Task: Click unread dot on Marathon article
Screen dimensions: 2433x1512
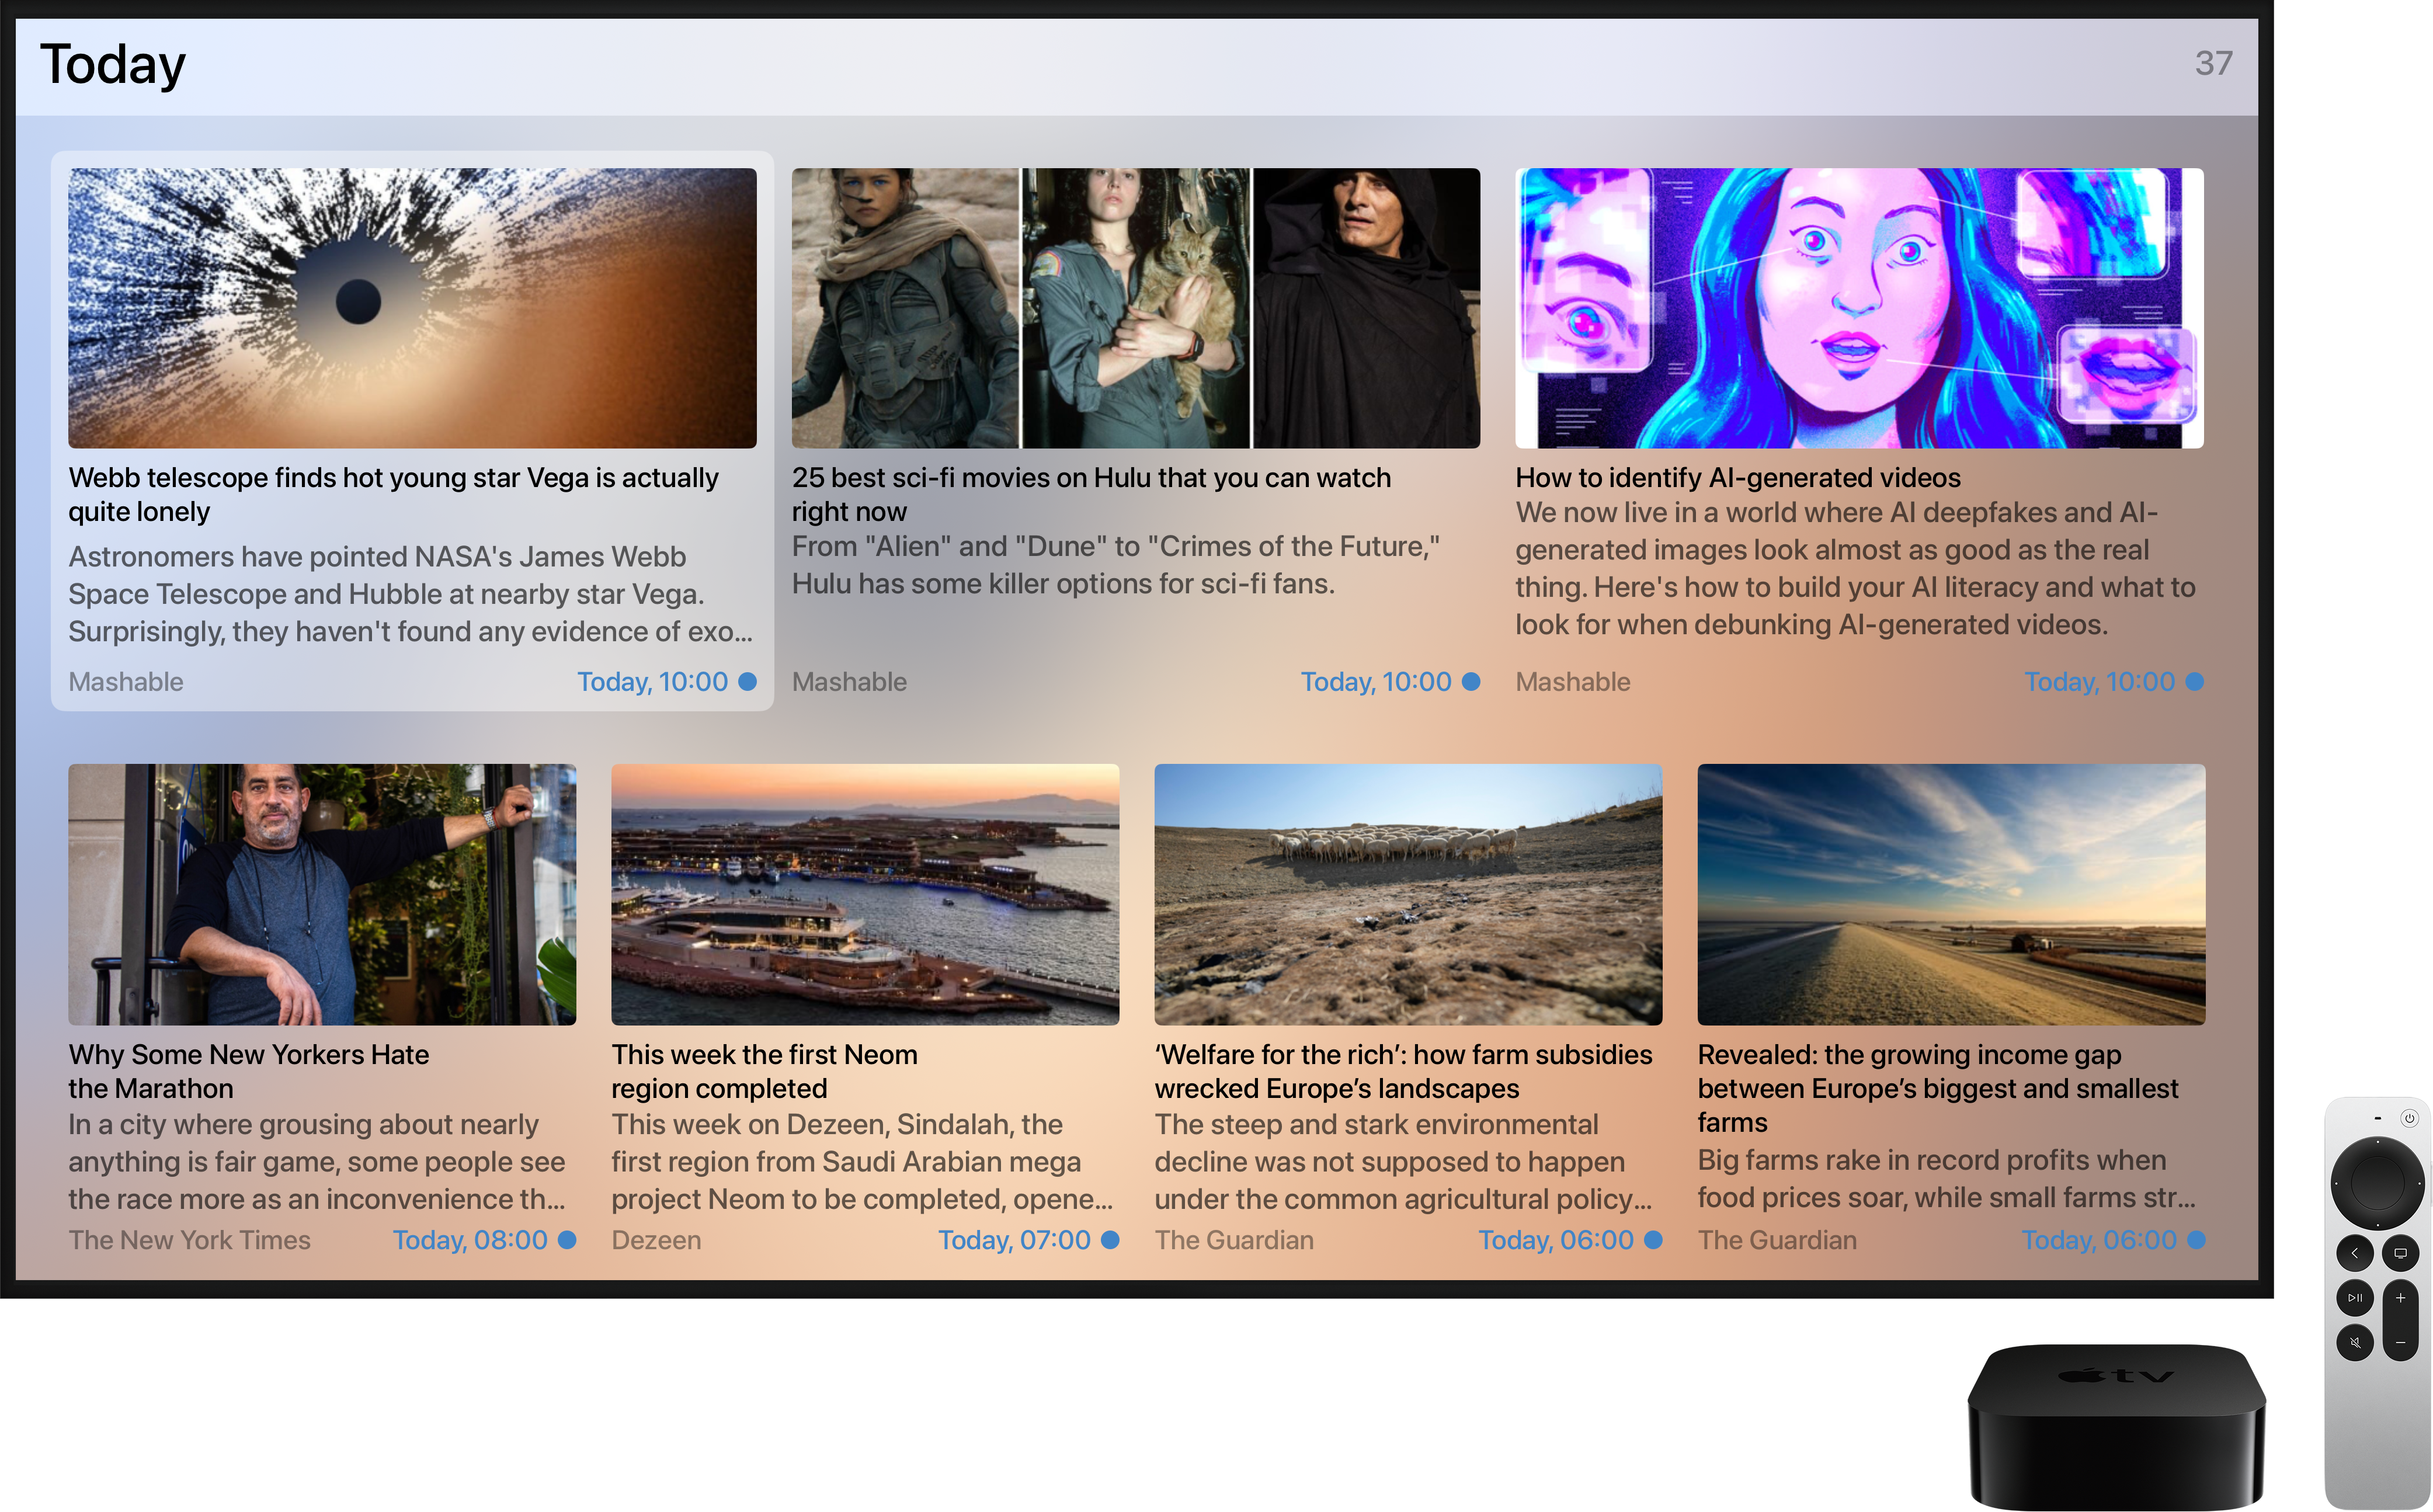Action: pyautogui.click(x=566, y=1239)
